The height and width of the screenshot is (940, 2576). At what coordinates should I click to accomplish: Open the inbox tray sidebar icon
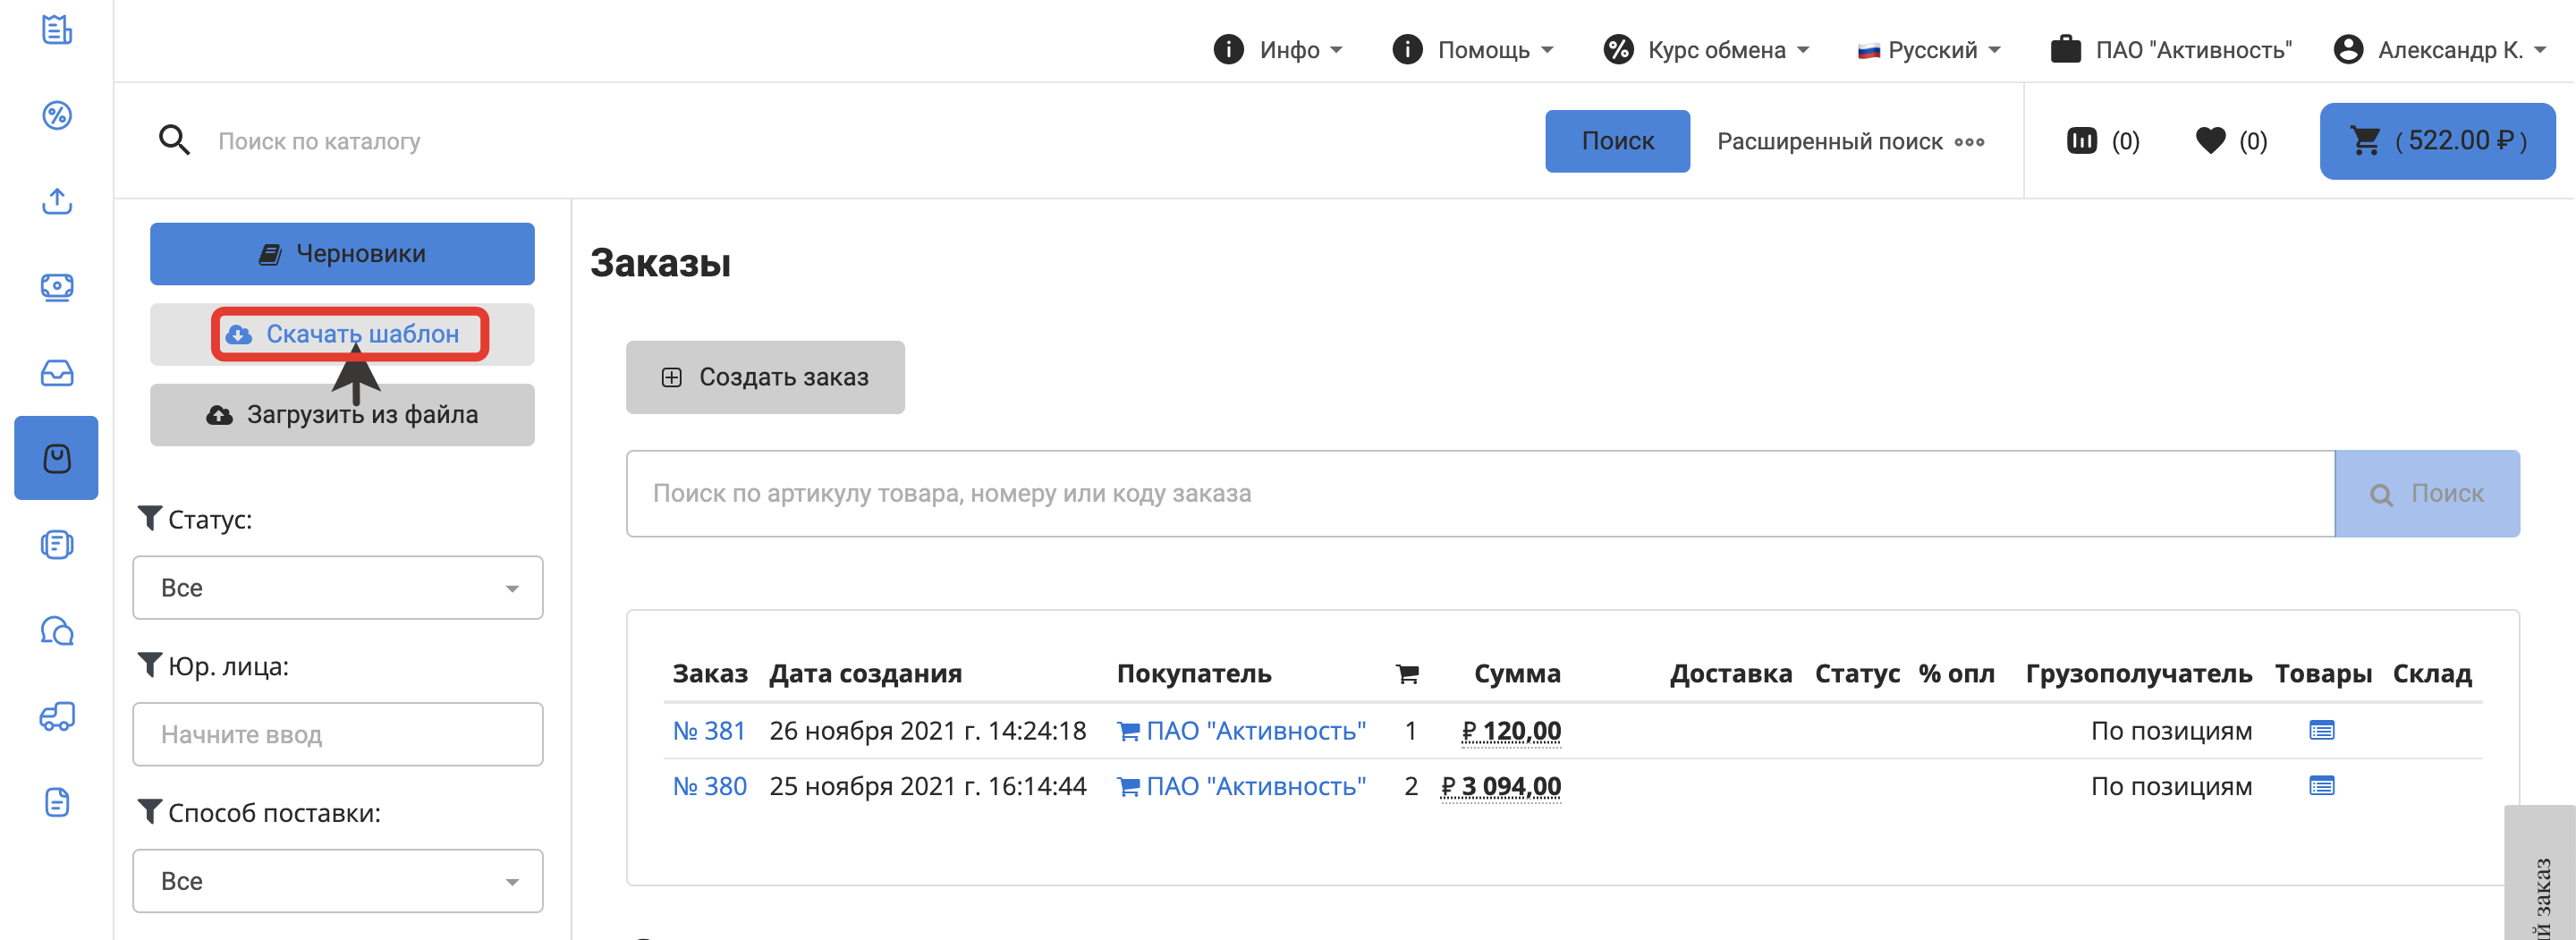pos(57,373)
